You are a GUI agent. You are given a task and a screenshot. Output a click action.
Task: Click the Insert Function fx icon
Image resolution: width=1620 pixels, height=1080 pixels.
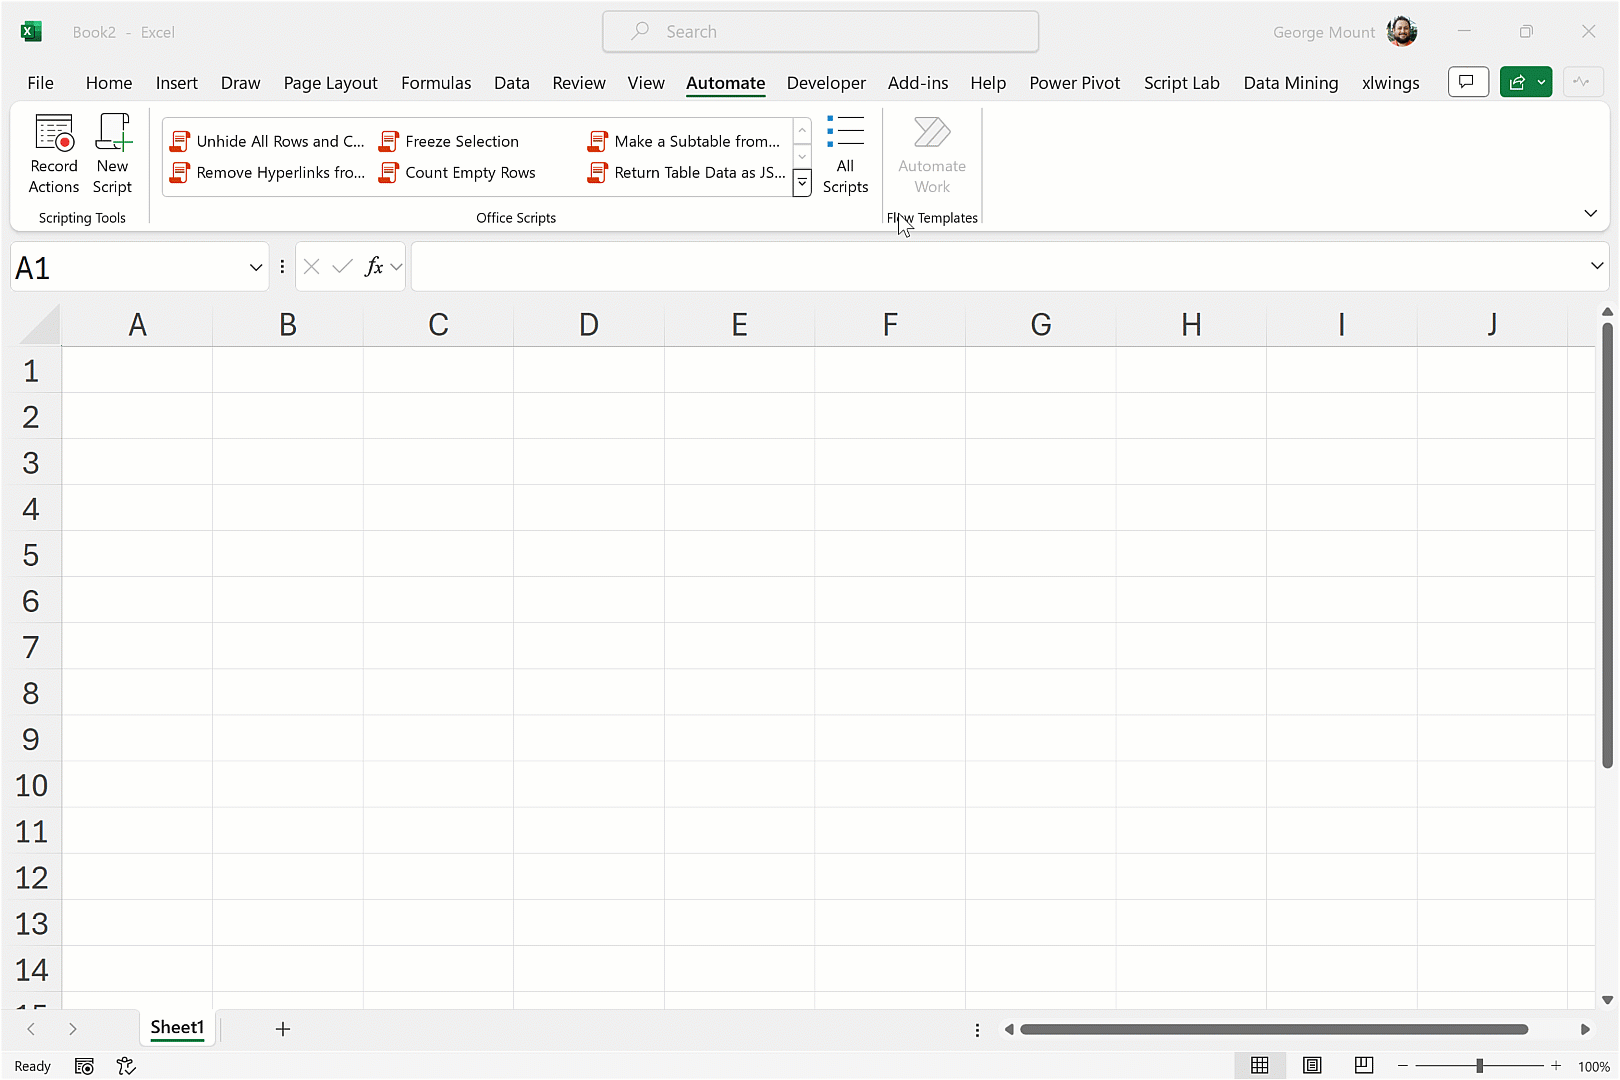click(374, 267)
